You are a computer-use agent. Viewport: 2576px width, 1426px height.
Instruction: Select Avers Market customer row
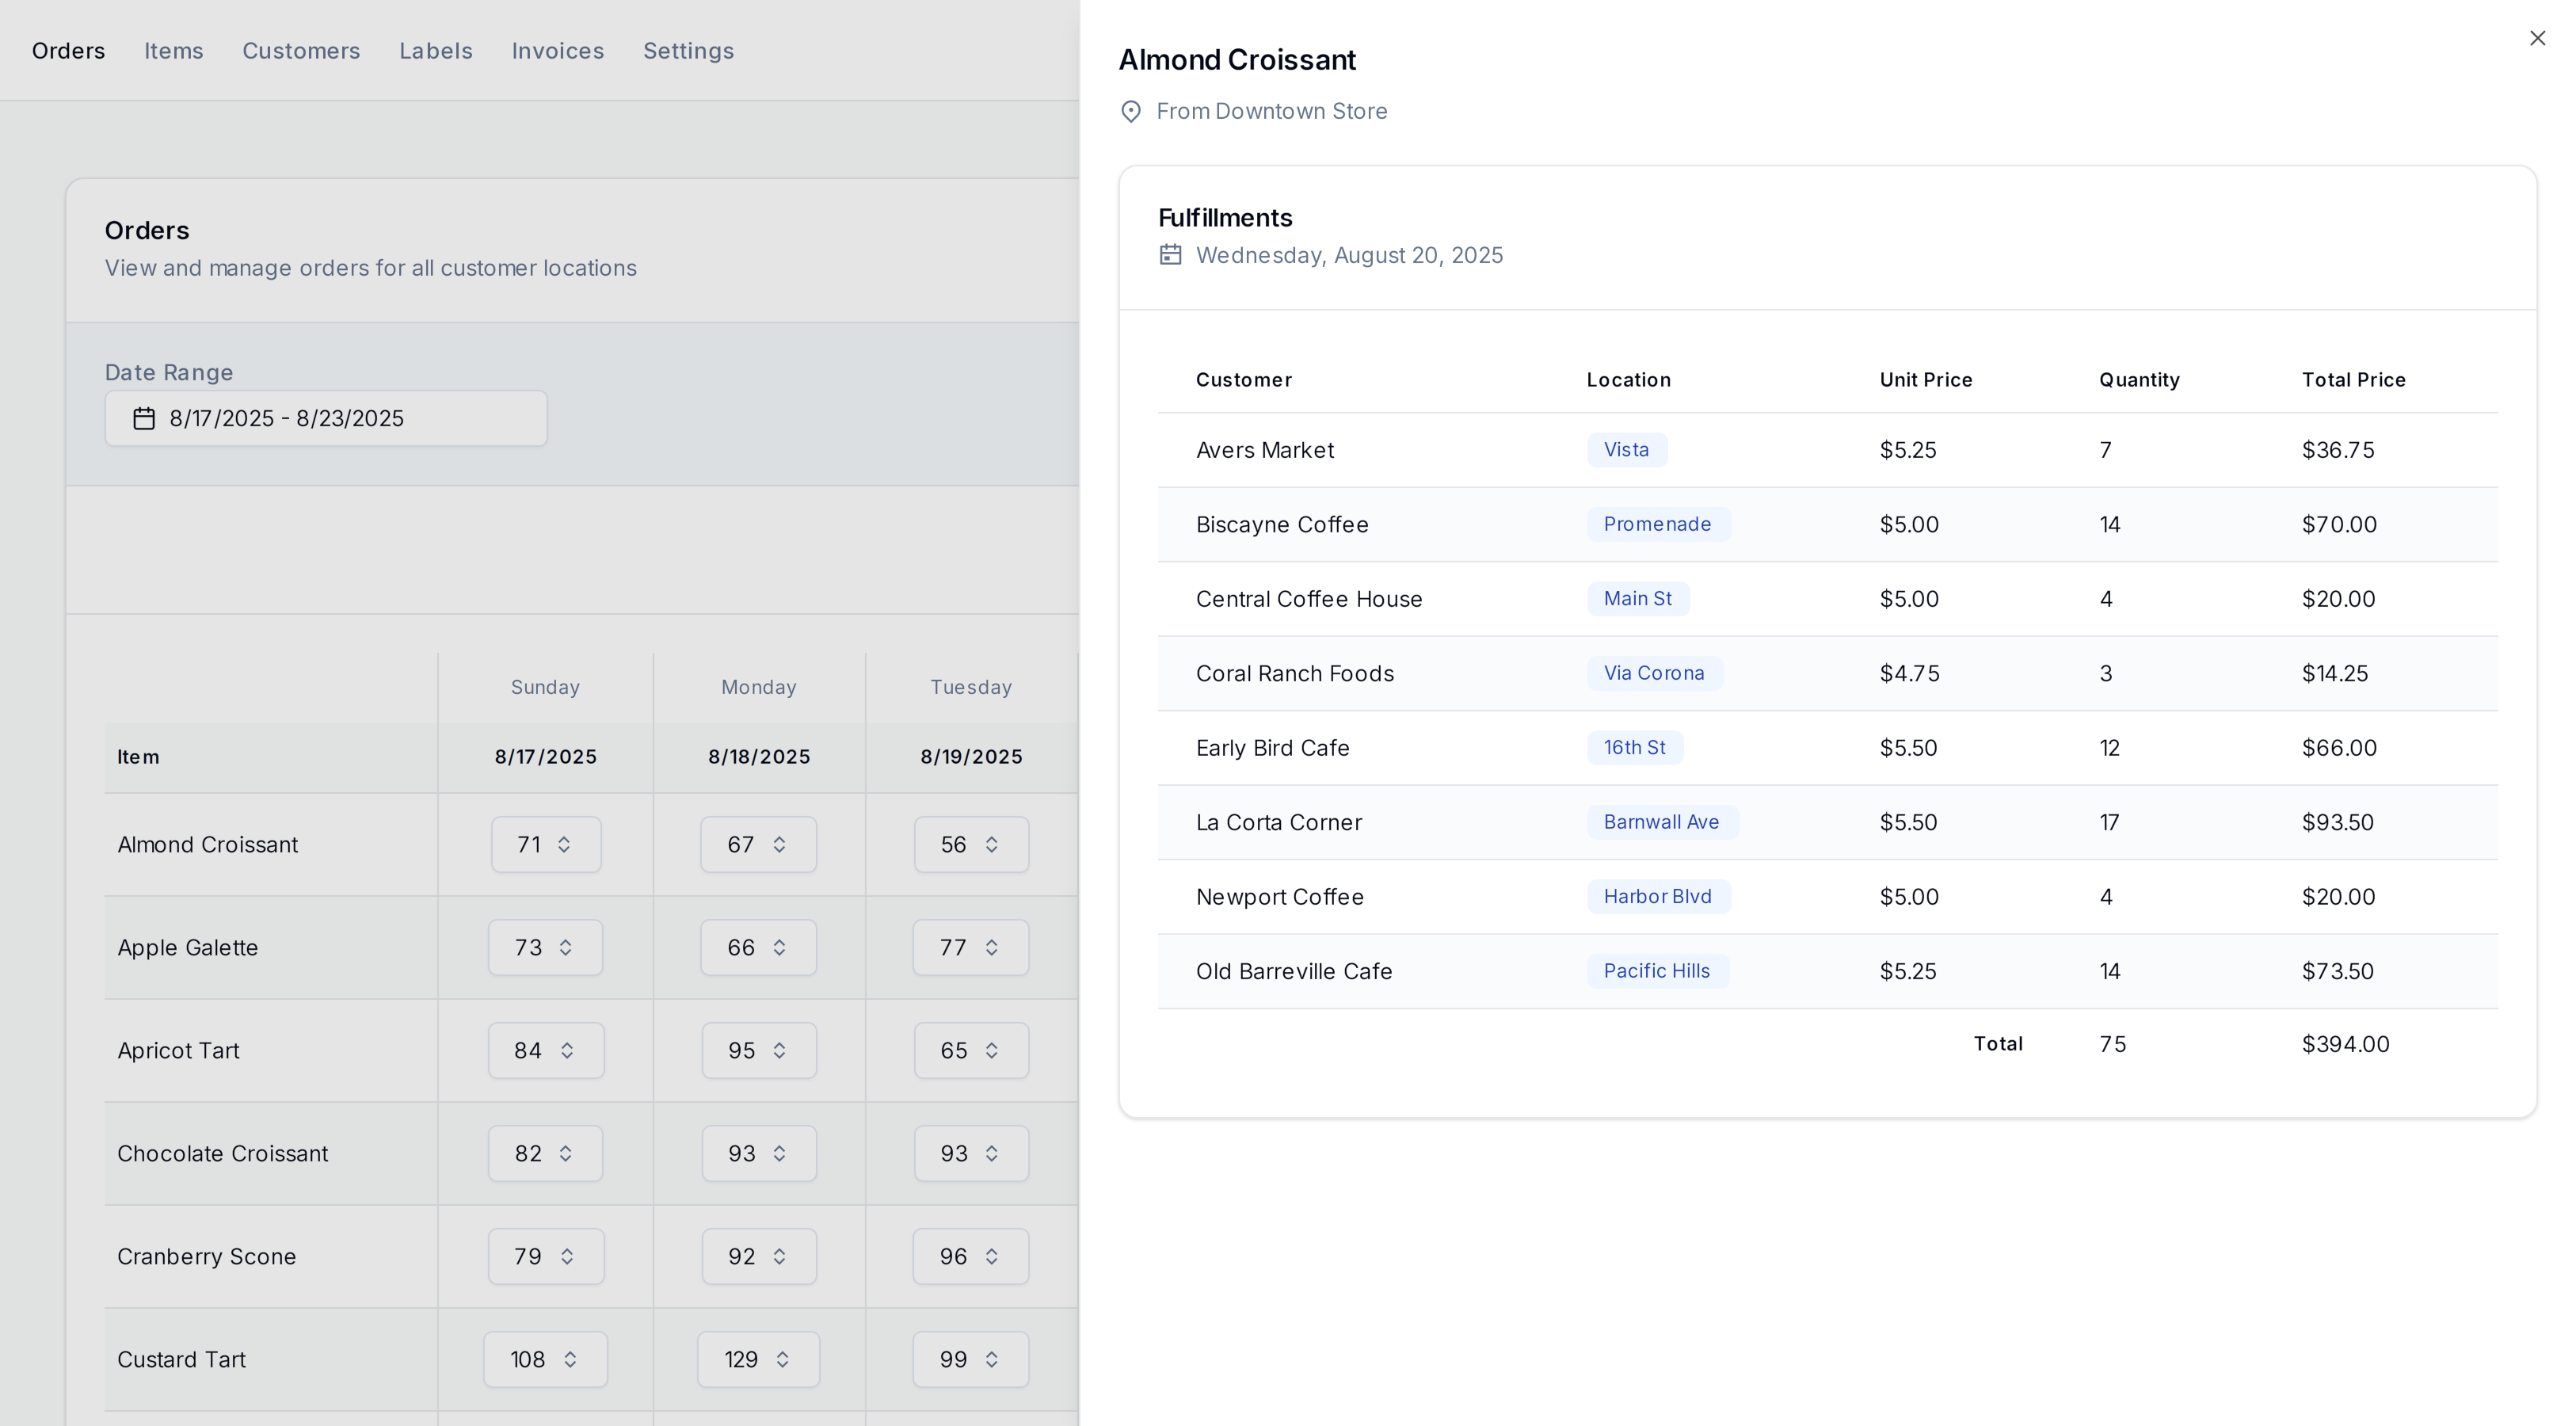pyautogui.click(x=1827, y=450)
